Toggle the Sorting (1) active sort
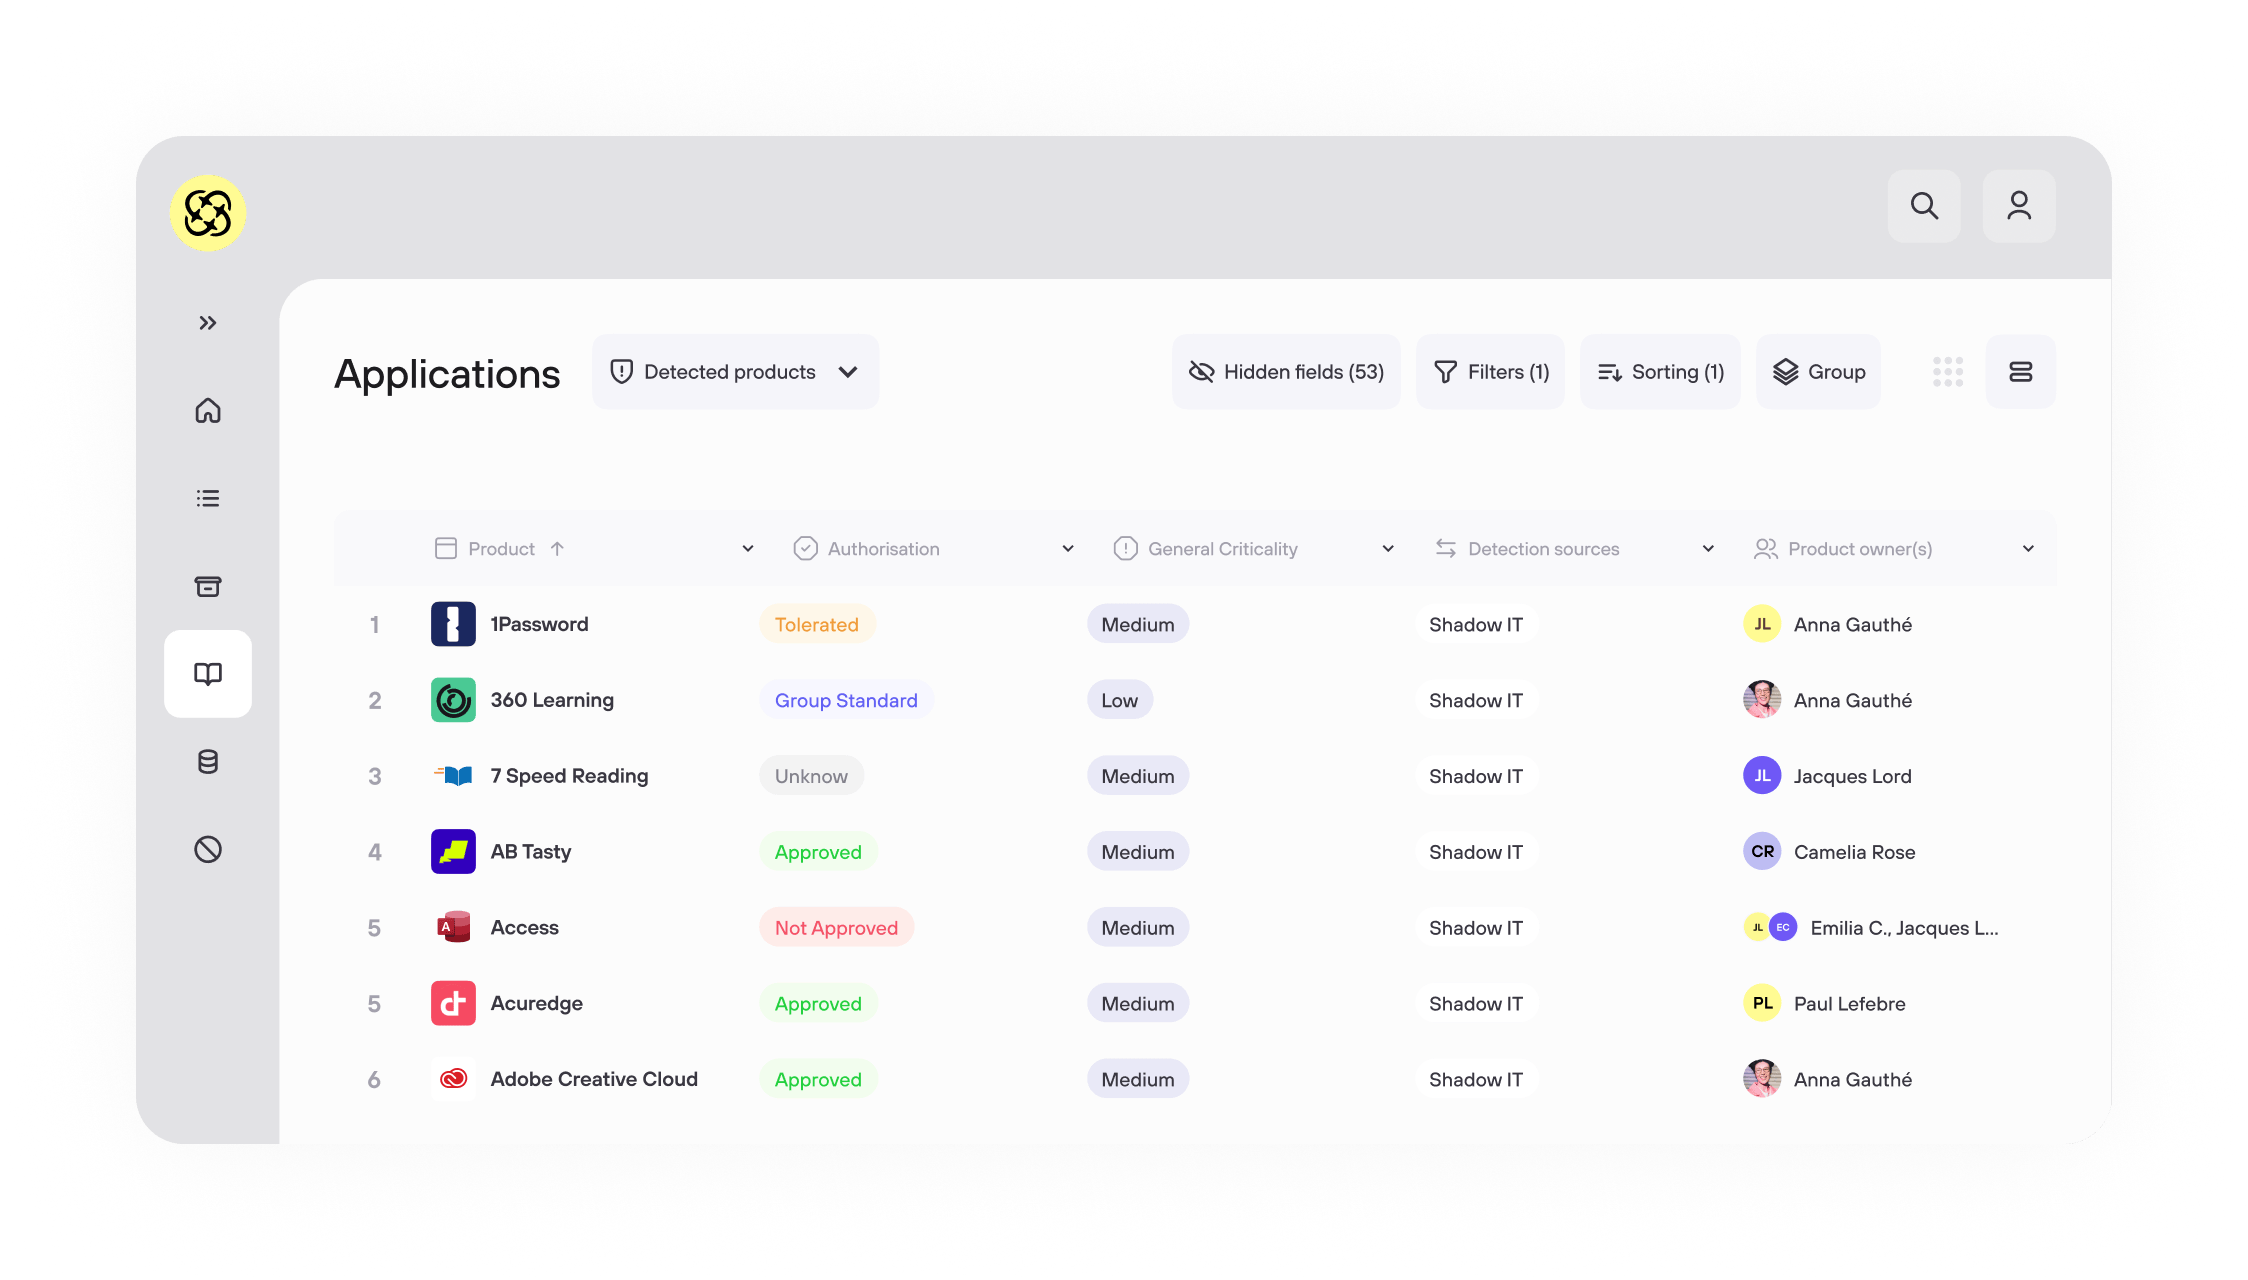 (x=1660, y=371)
